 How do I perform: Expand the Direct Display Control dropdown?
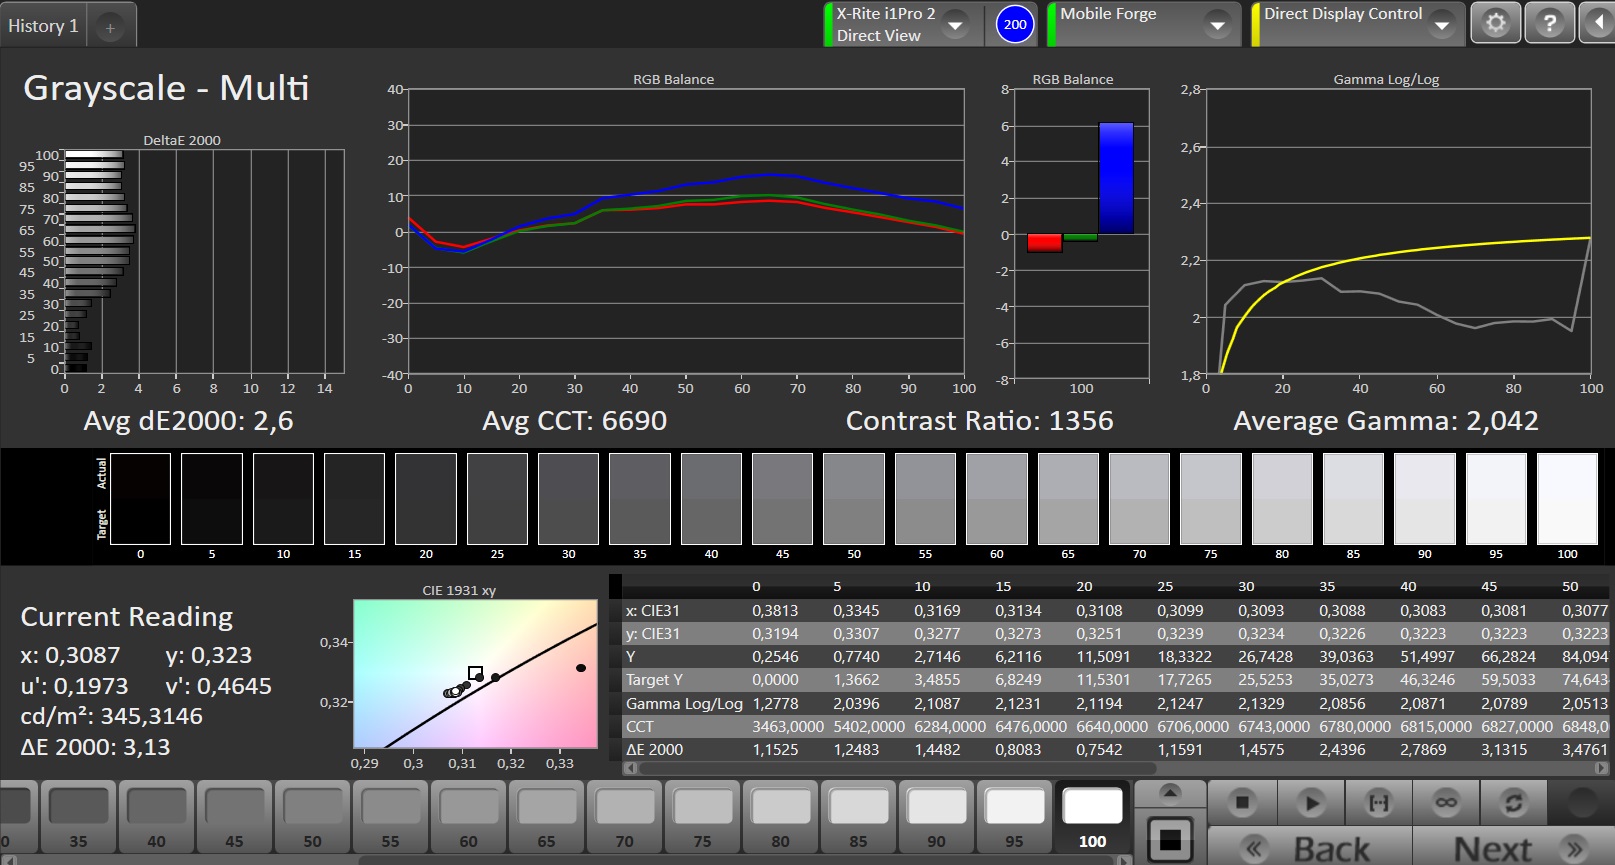[x=1441, y=25]
